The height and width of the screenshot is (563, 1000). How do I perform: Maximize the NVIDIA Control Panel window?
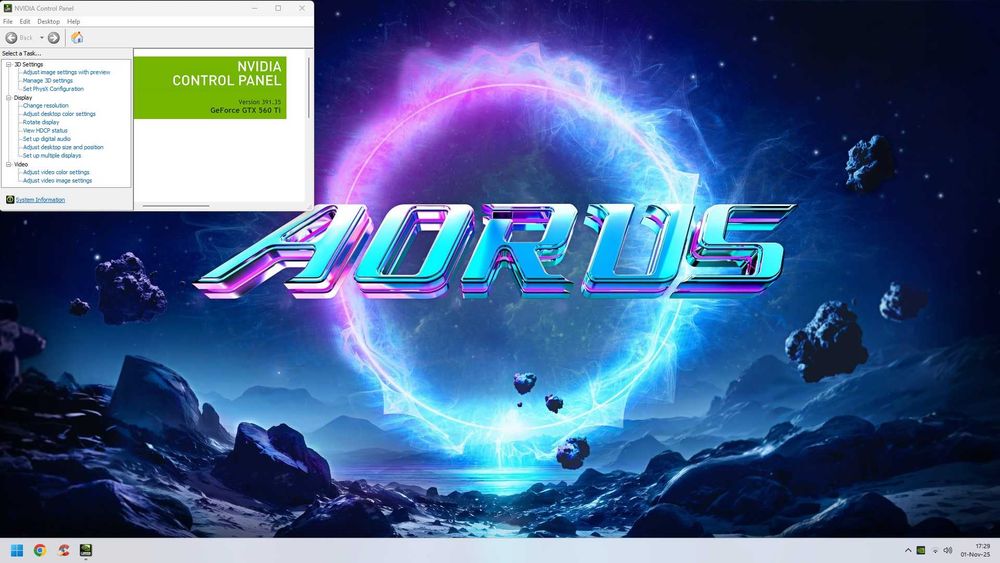(278, 8)
